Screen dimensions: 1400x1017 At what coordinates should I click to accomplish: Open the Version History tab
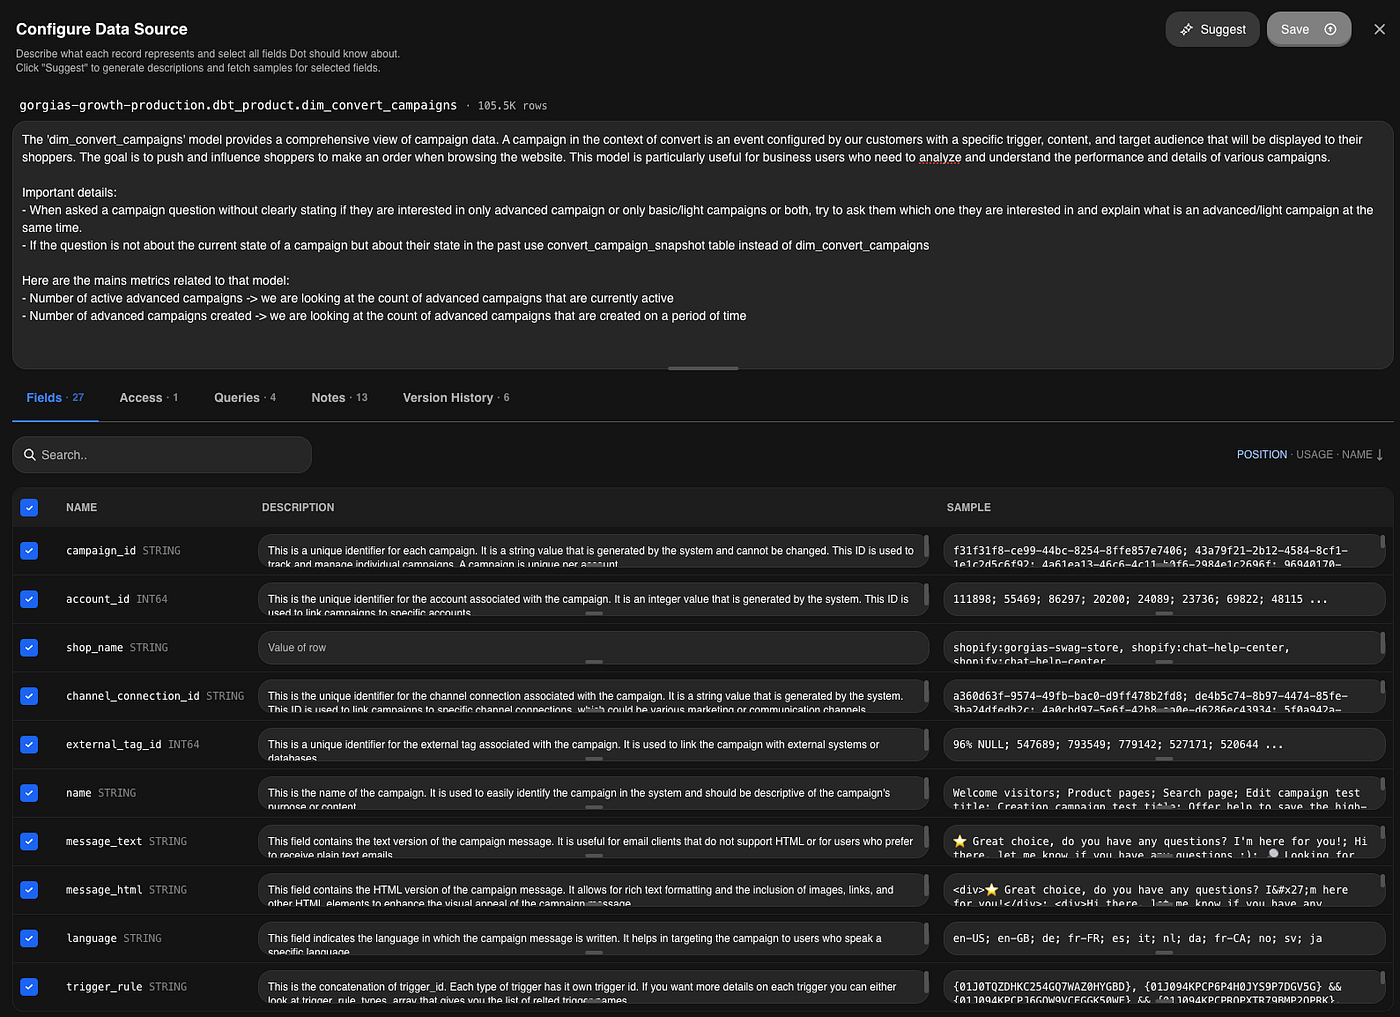click(x=456, y=398)
